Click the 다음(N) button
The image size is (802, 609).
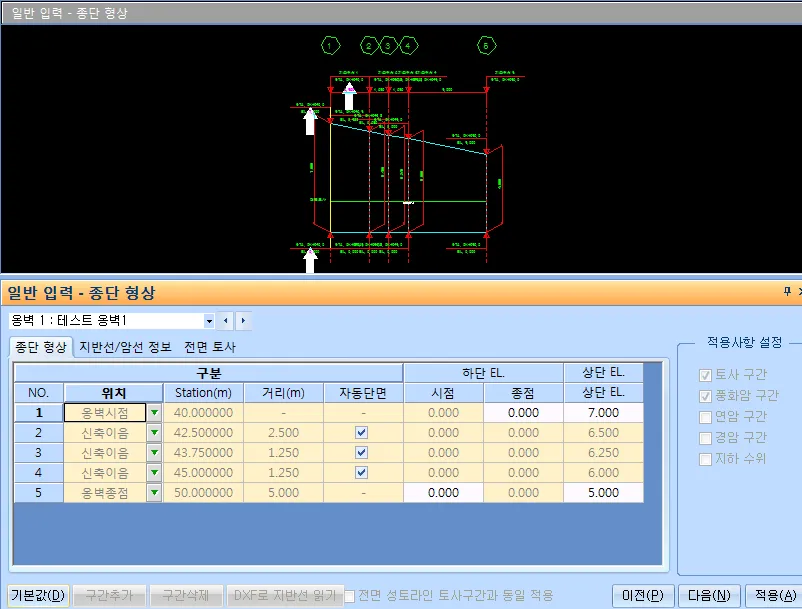(x=709, y=596)
